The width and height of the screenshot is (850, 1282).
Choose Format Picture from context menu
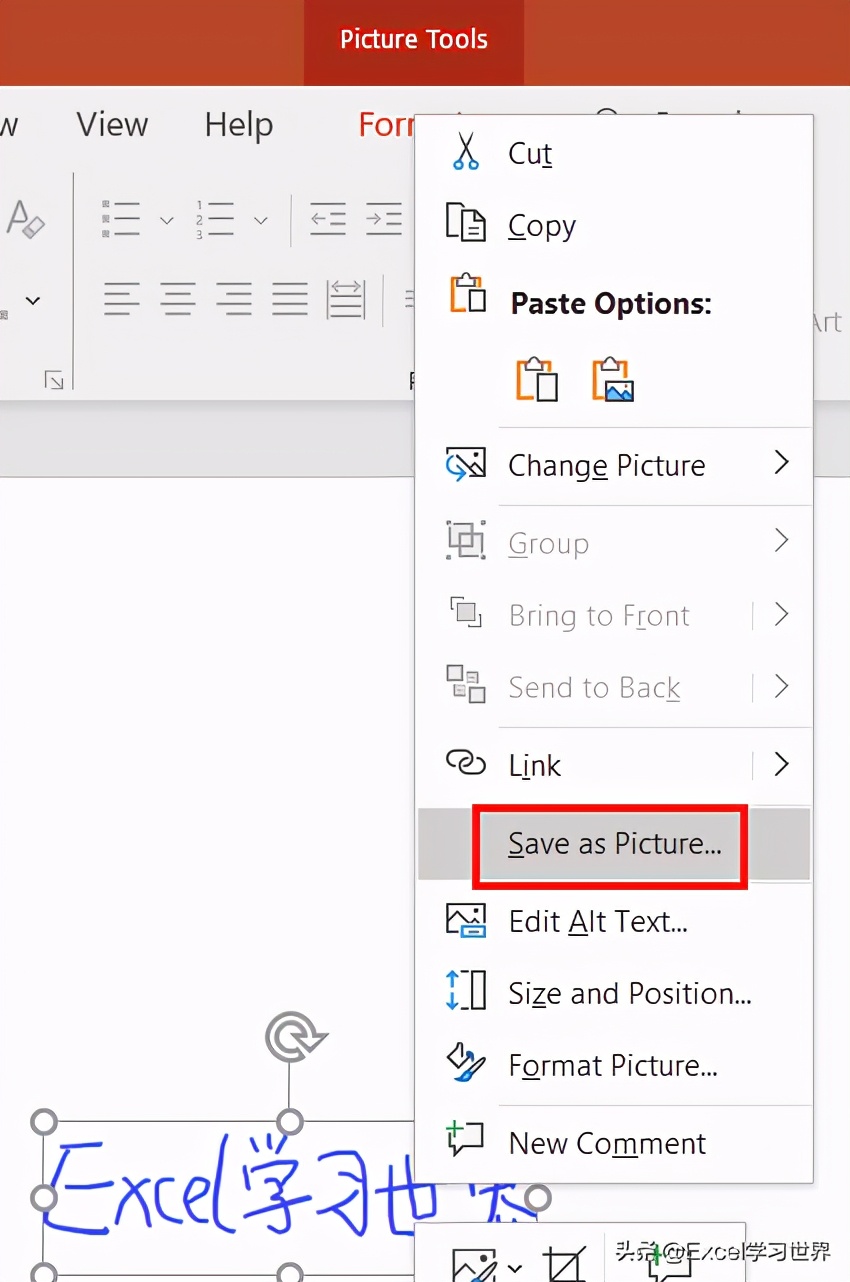tap(614, 1065)
